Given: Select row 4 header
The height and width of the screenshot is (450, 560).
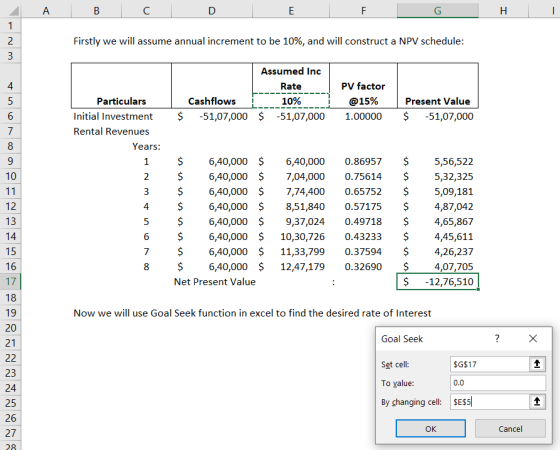Looking at the screenshot, I should [10, 78].
